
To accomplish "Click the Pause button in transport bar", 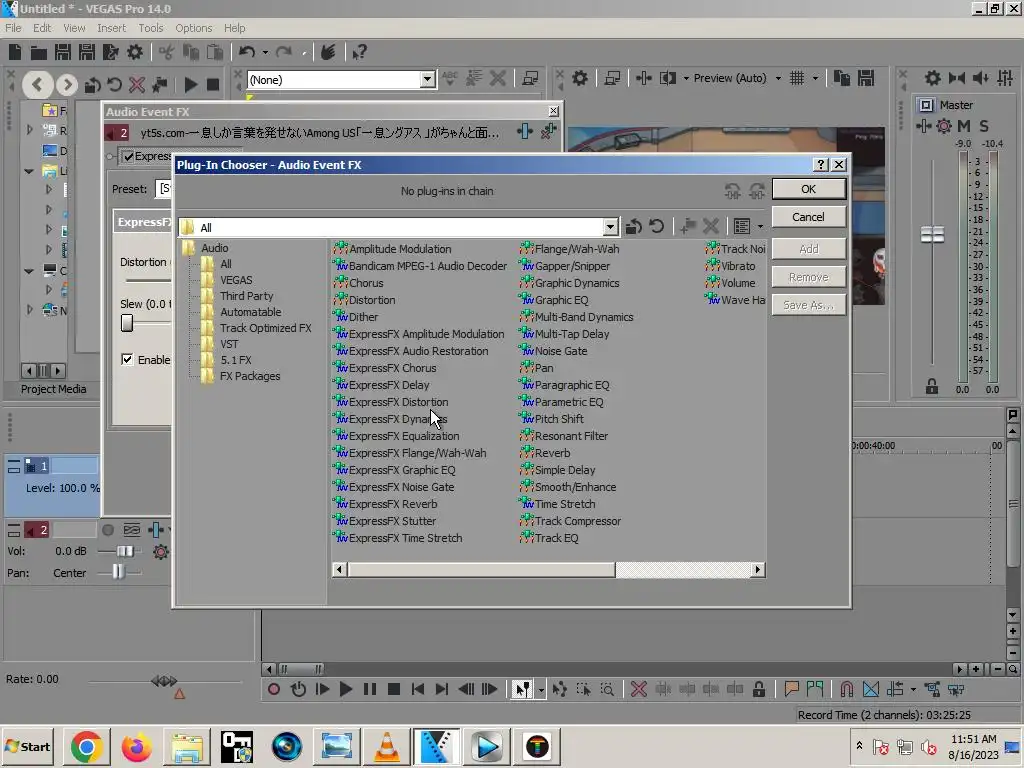I will (370, 689).
